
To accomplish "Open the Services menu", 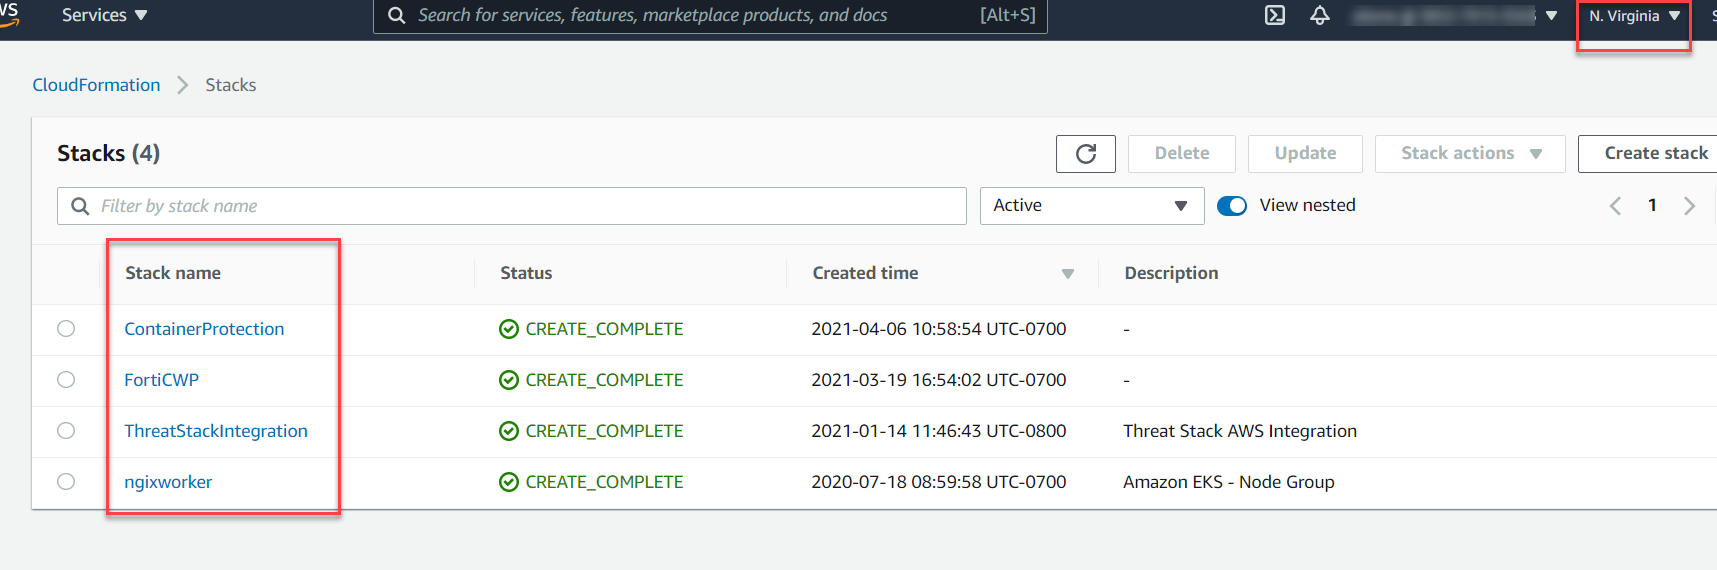I will (104, 16).
